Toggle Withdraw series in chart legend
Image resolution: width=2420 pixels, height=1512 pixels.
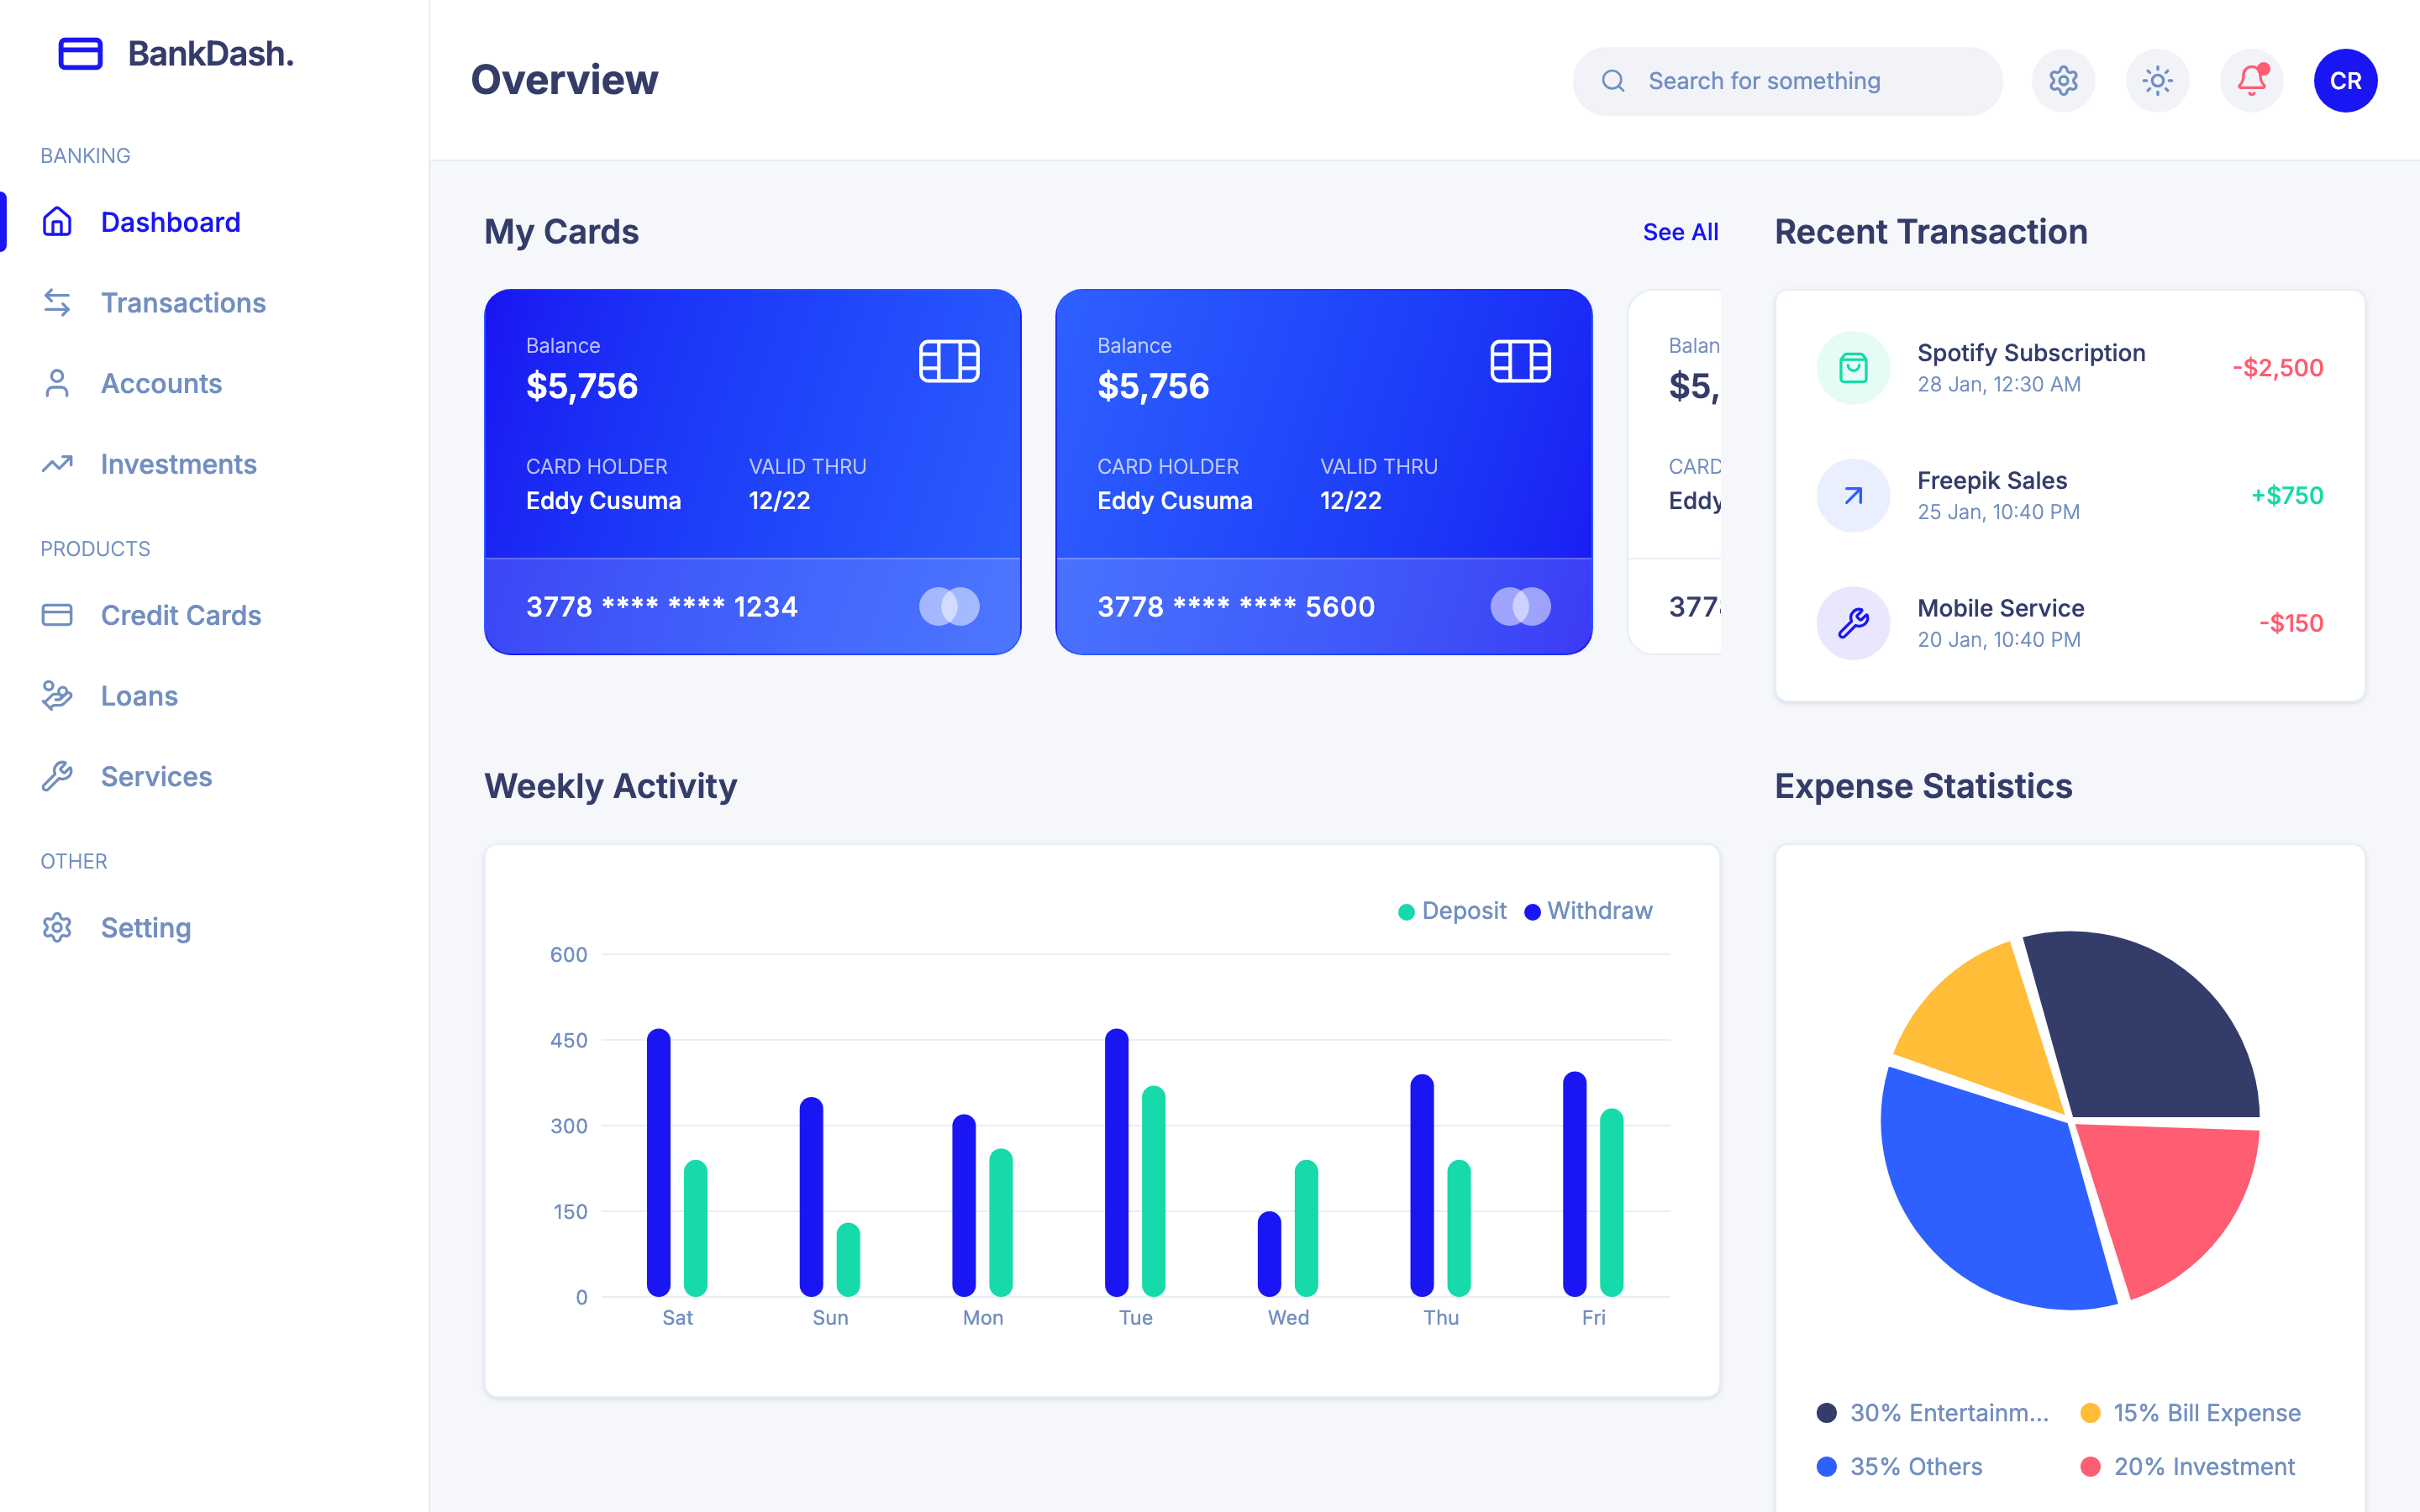1588,911
